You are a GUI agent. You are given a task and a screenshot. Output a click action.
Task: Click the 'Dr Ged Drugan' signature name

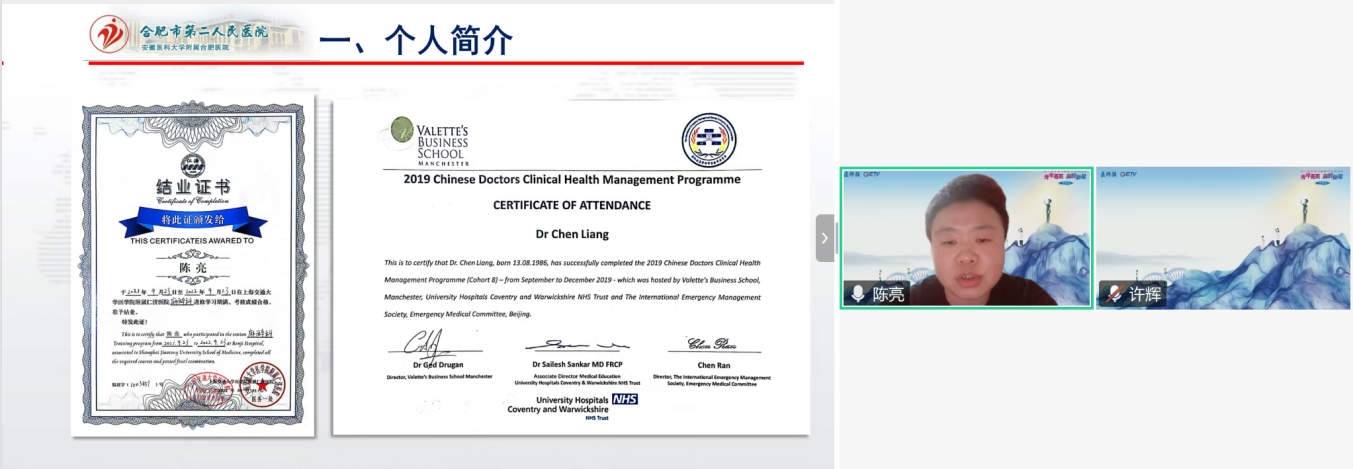pos(436,366)
